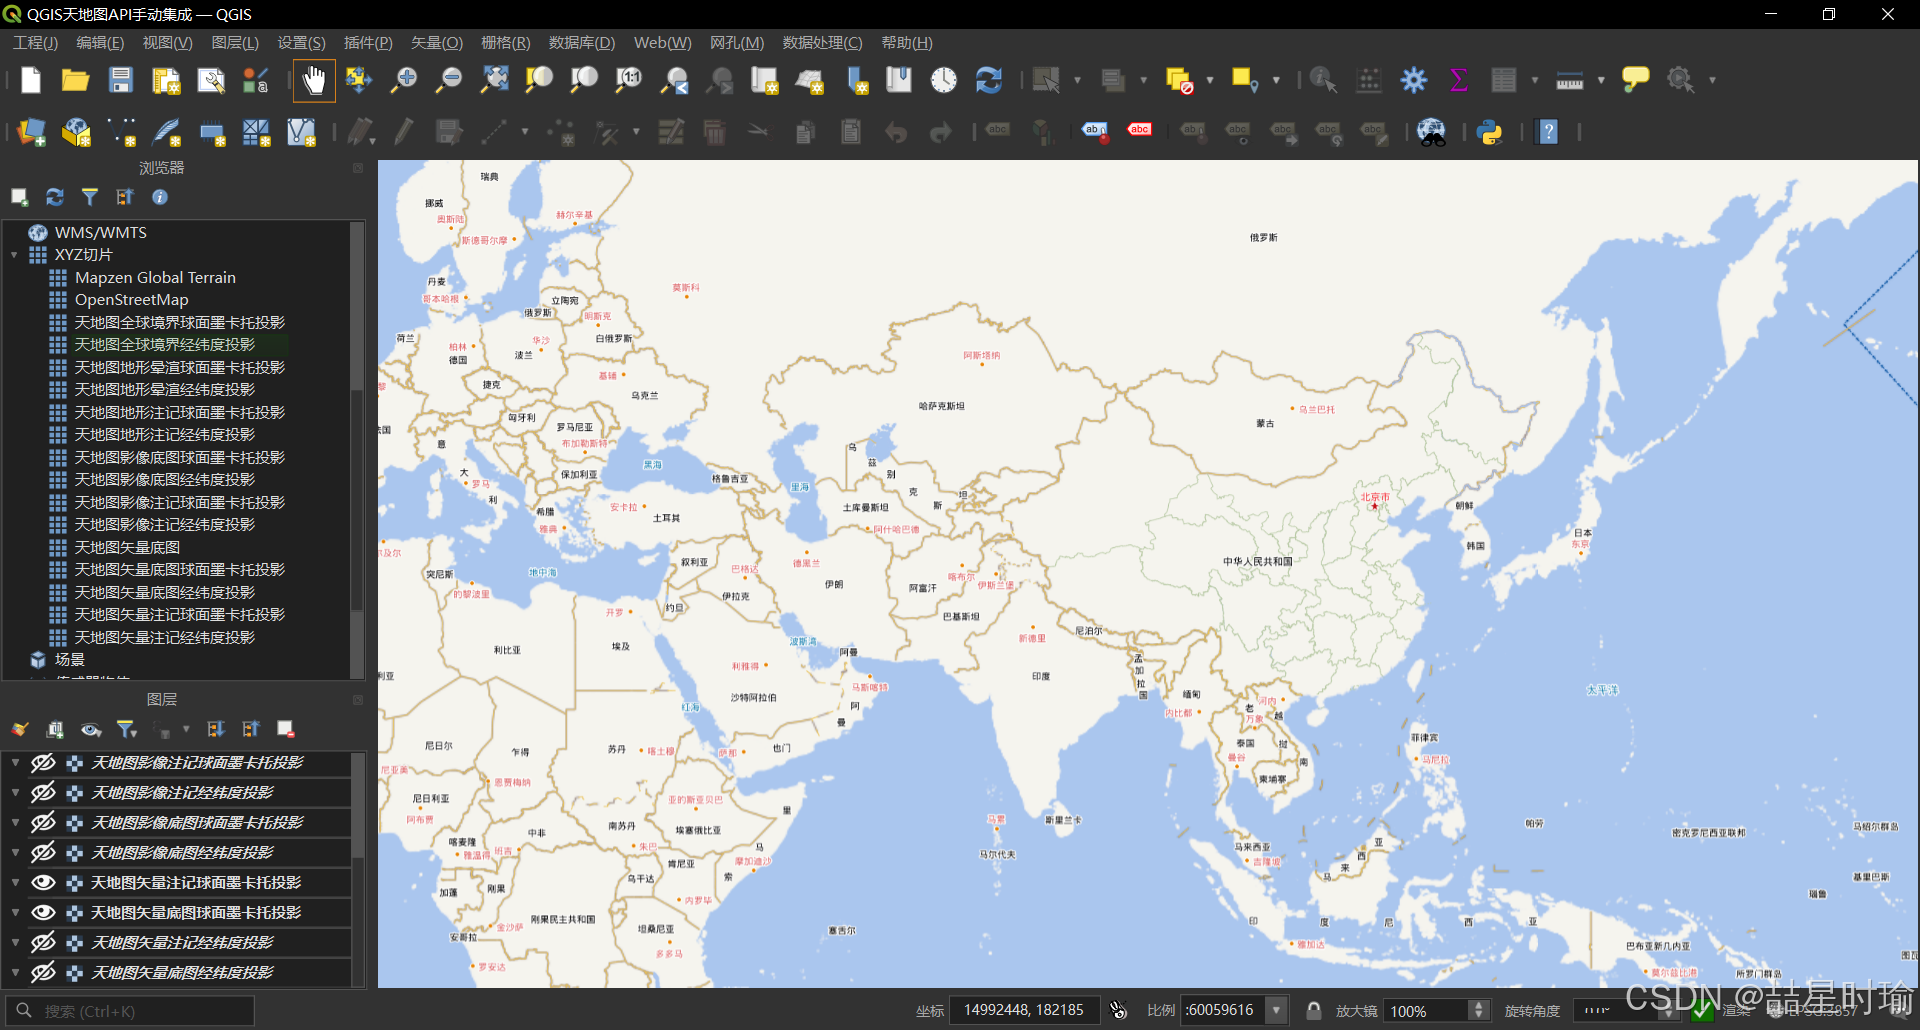This screenshot has width=1920, height=1030.
Task: Open the 视图(V) menu
Action: click(167, 43)
